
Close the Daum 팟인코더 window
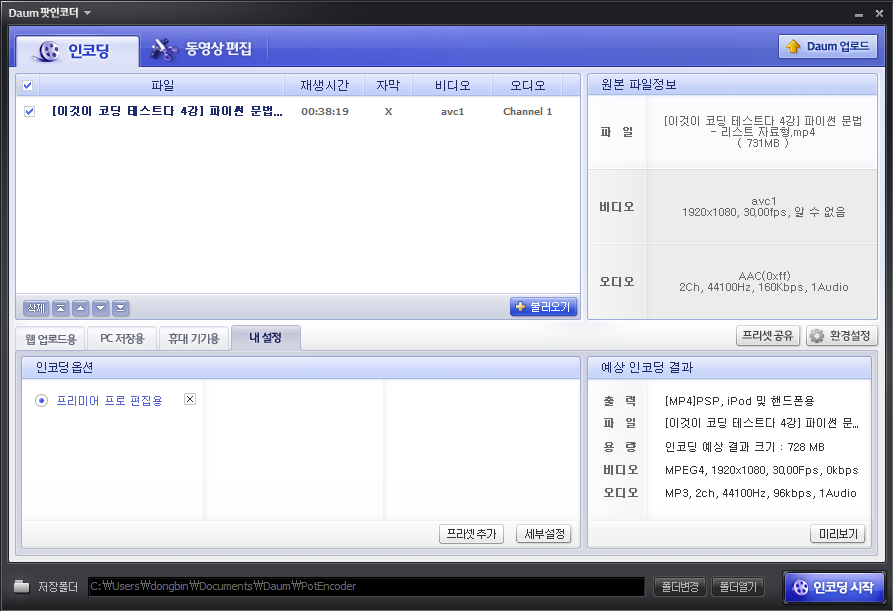pyautogui.click(x=879, y=13)
